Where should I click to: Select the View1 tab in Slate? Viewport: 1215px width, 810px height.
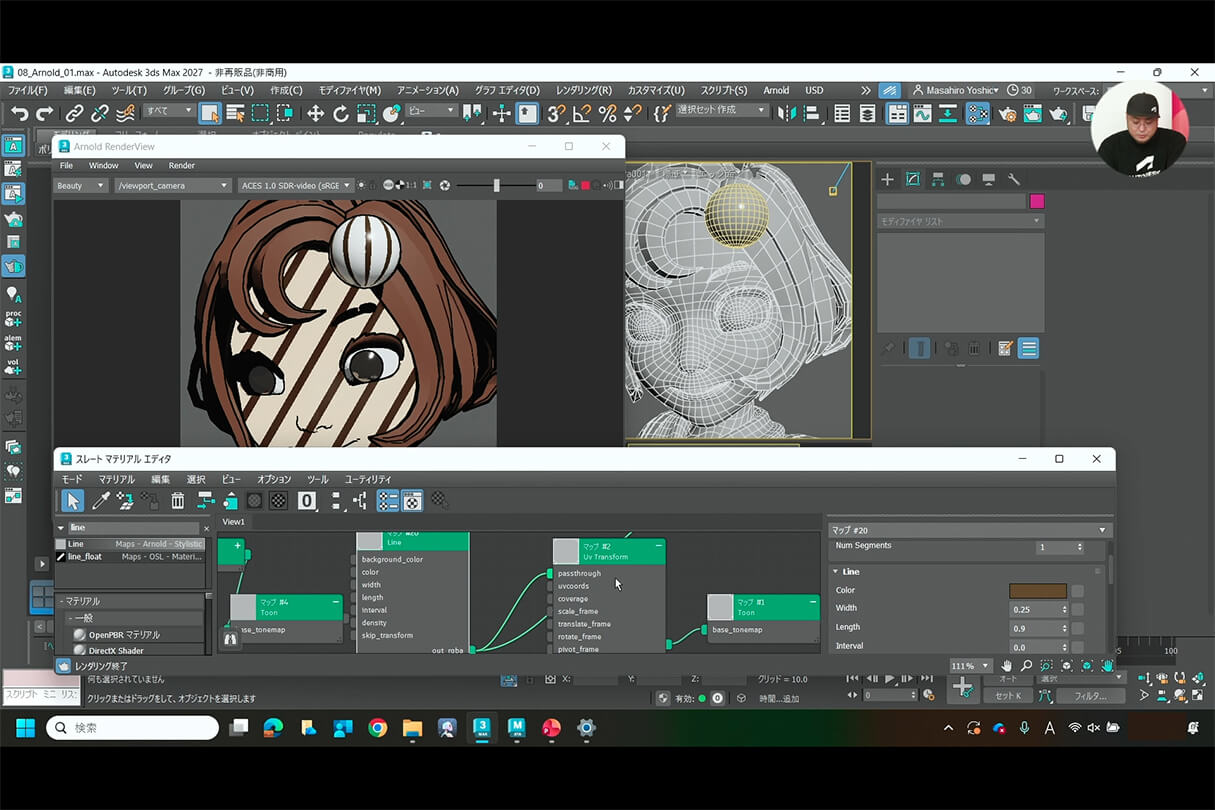click(233, 522)
